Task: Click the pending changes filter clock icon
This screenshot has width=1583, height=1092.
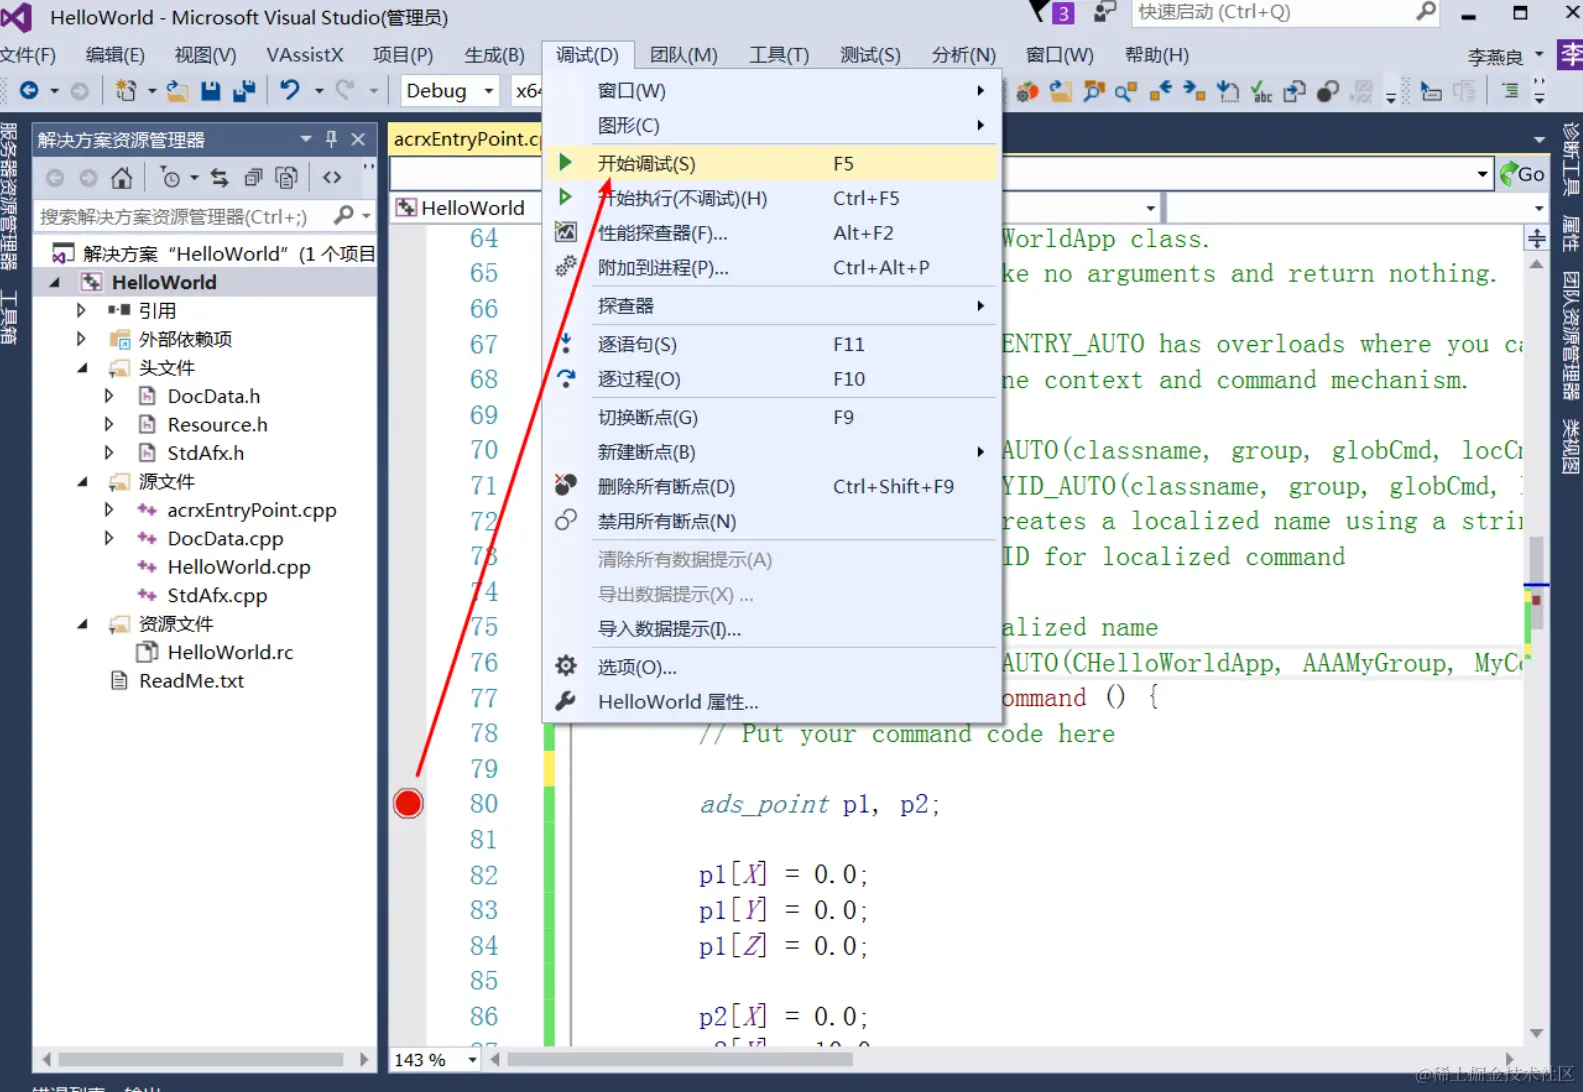Action: pyautogui.click(x=171, y=178)
